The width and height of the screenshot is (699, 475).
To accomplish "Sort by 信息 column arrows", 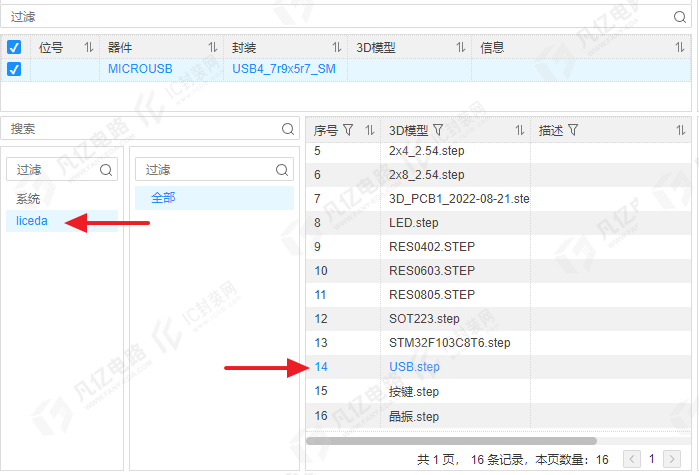I will (x=679, y=47).
